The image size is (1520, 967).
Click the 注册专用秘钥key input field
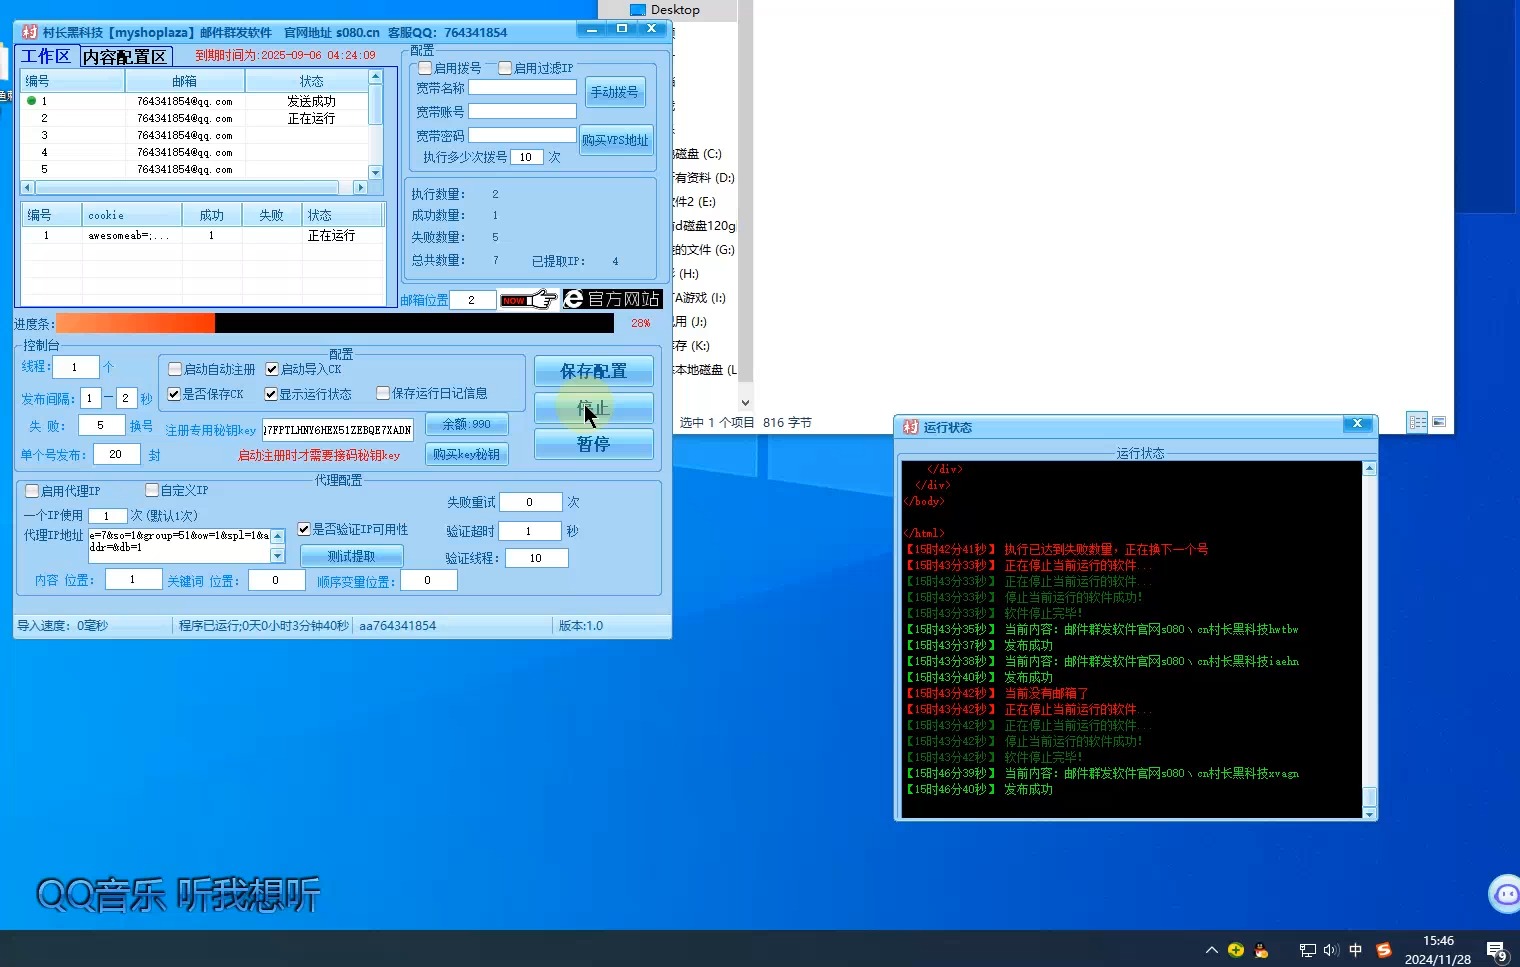click(338, 430)
